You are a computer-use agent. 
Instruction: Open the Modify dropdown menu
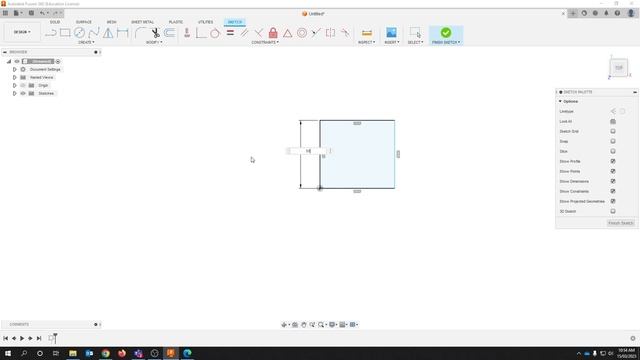(x=154, y=42)
